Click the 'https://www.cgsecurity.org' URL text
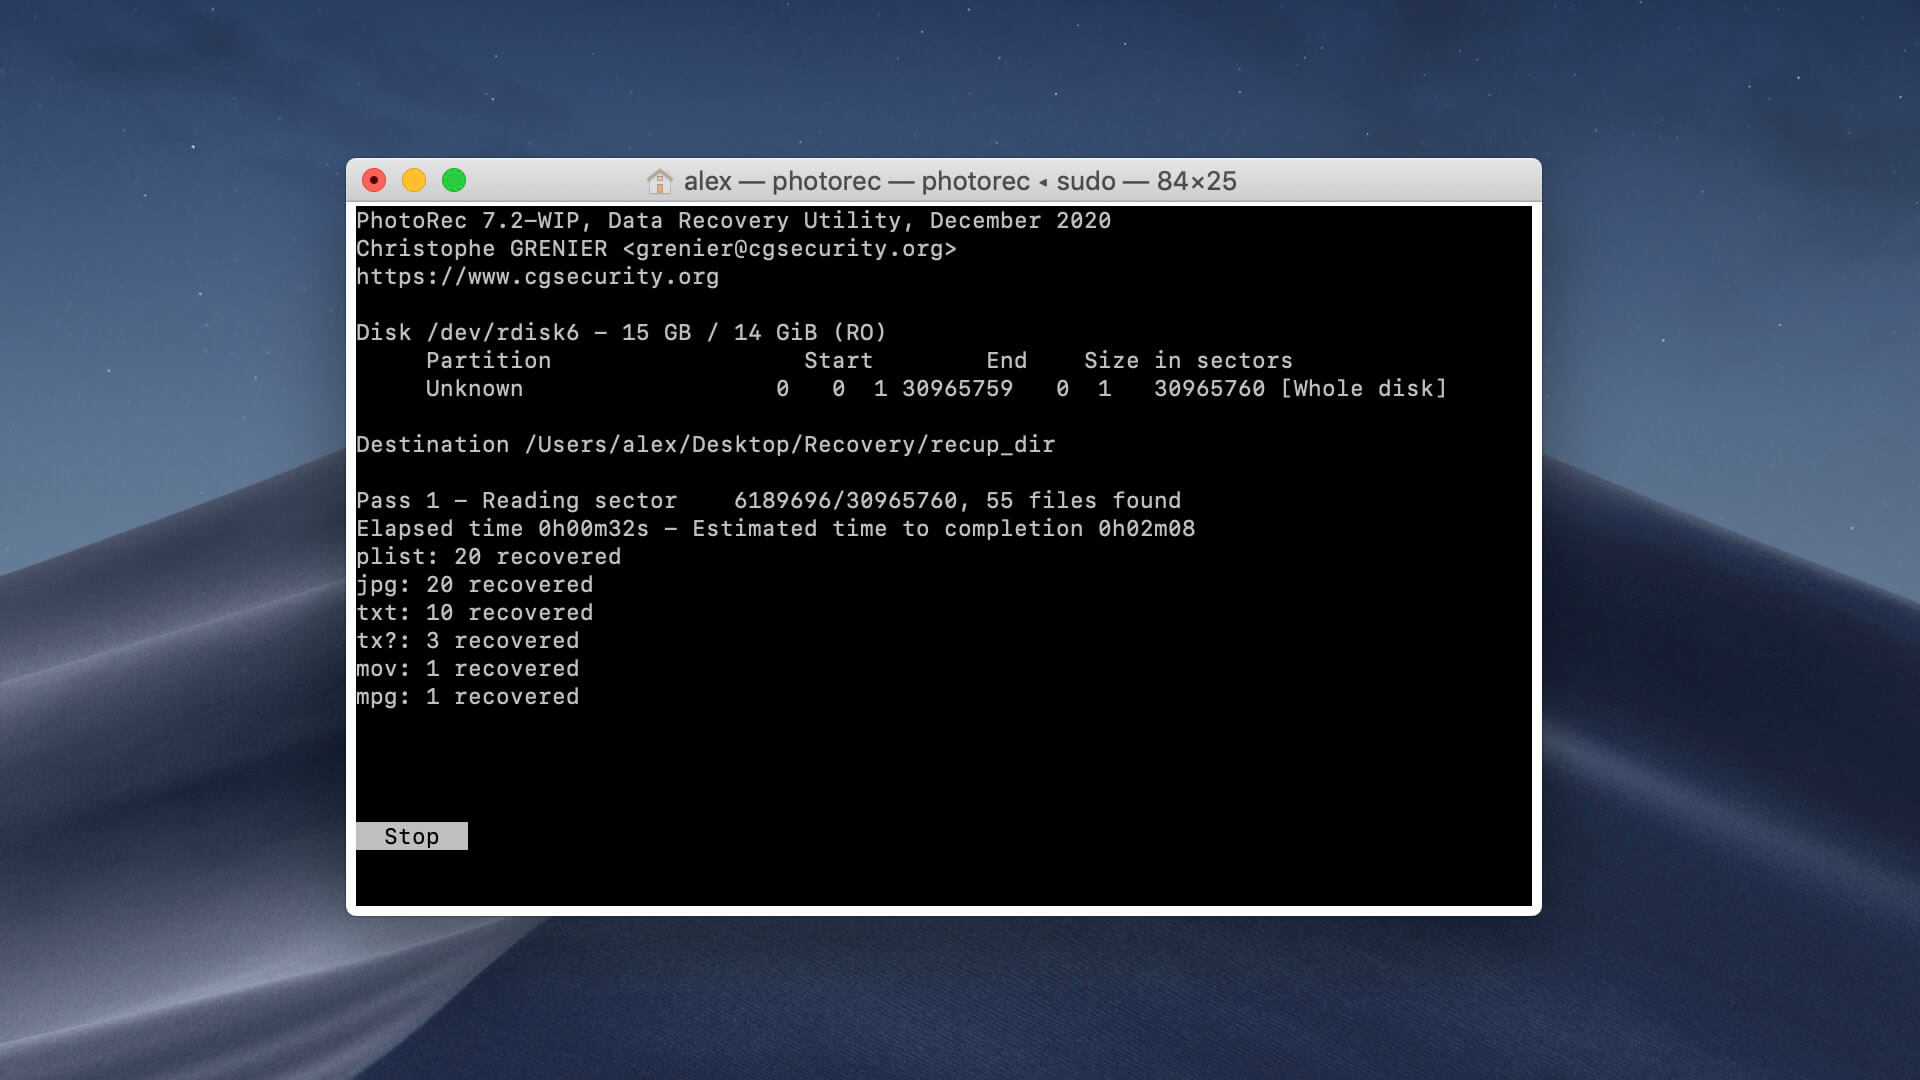The image size is (1920, 1080). tap(537, 277)
